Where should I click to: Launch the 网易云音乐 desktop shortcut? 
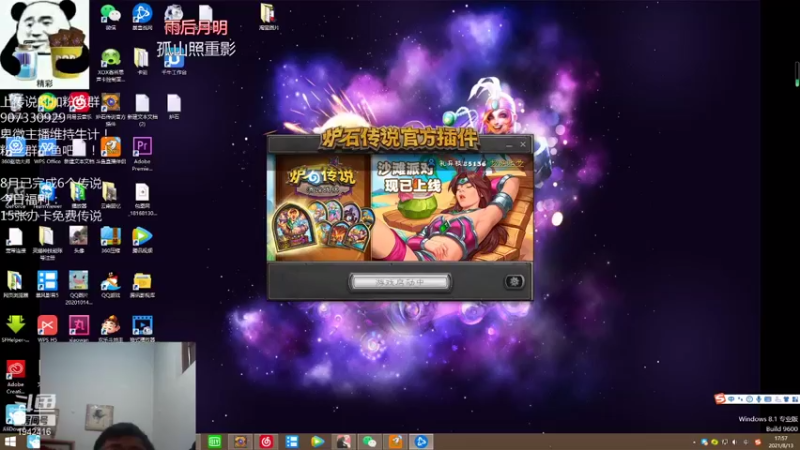coord(79,106)
